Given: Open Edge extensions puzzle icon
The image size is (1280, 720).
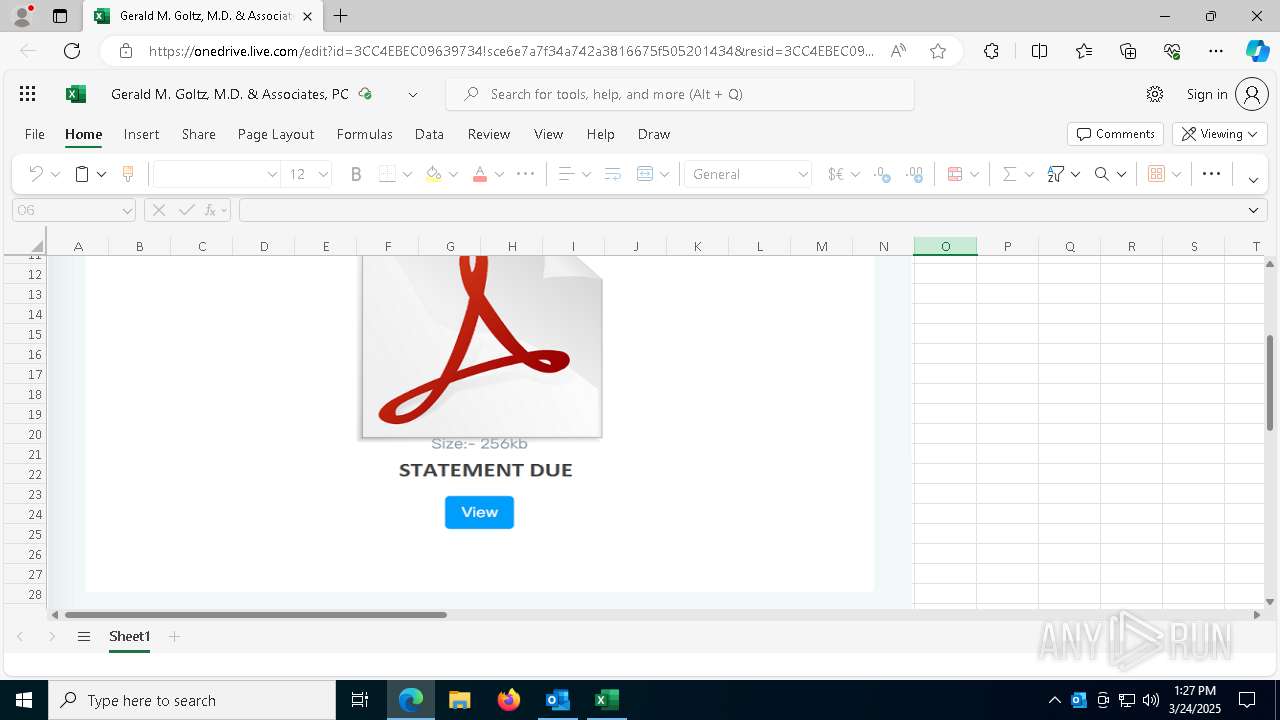Looking at the screenshot, I should (x=991, y=51).
